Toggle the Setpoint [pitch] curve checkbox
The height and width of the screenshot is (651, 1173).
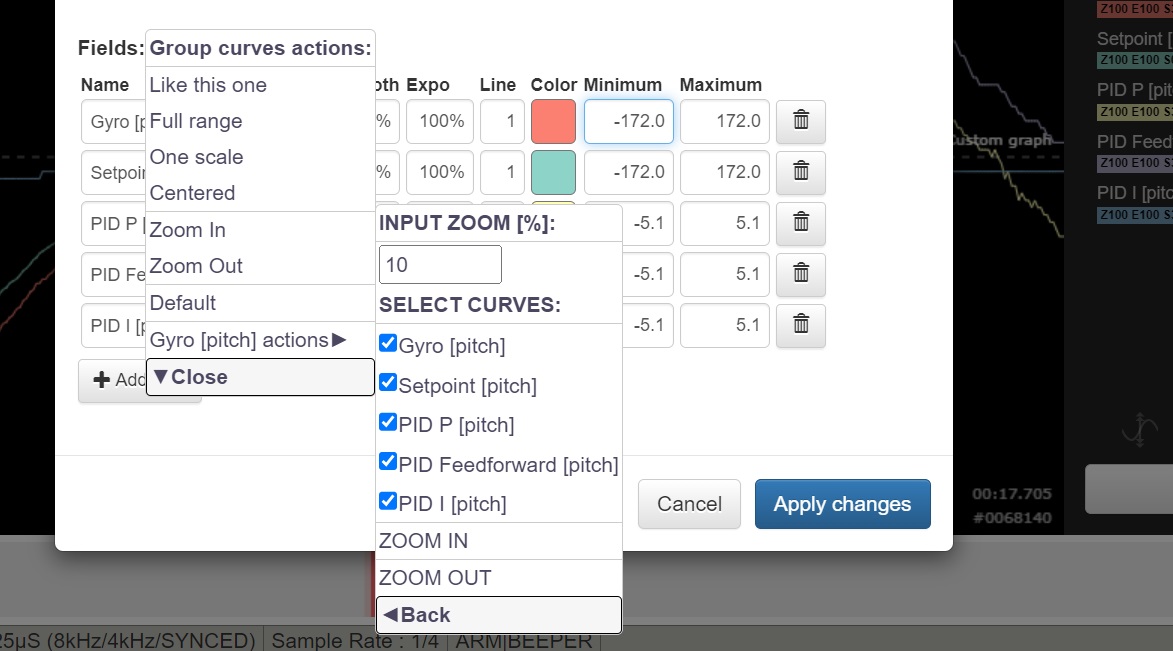pyautogui.click(x=389, y=384)
